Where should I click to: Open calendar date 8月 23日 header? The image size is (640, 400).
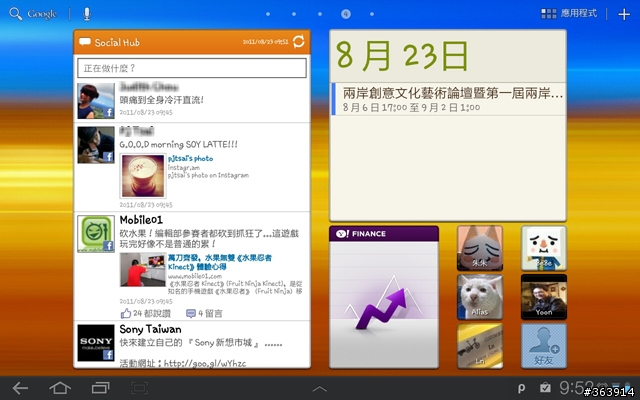click(402, 56)
